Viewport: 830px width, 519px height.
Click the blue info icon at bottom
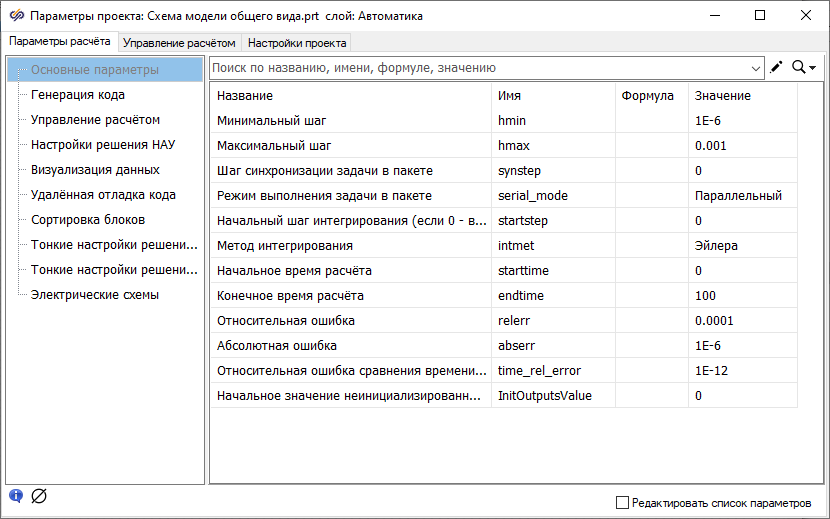[x=15, y=495]
